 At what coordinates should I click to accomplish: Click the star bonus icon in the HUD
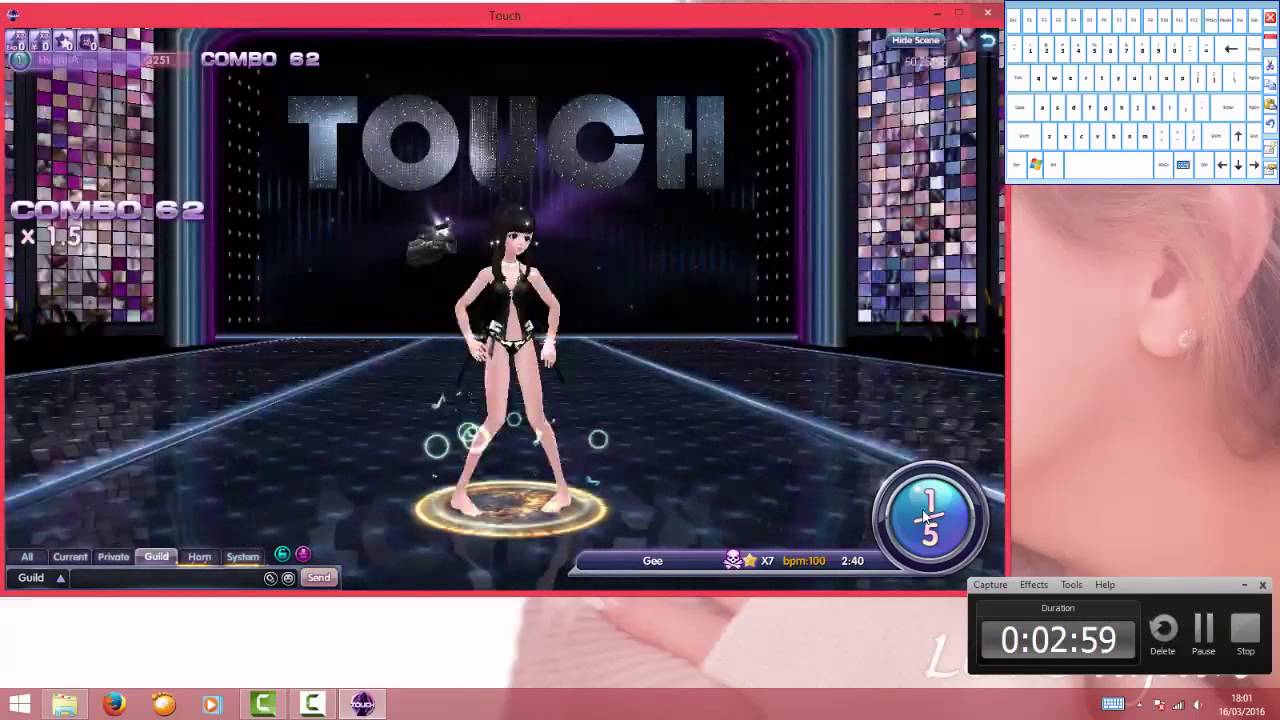point(64,41)
